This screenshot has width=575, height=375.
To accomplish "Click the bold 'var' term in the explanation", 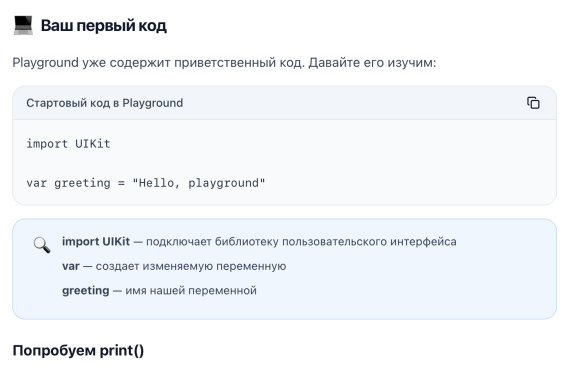I will (x=71, y=266).
